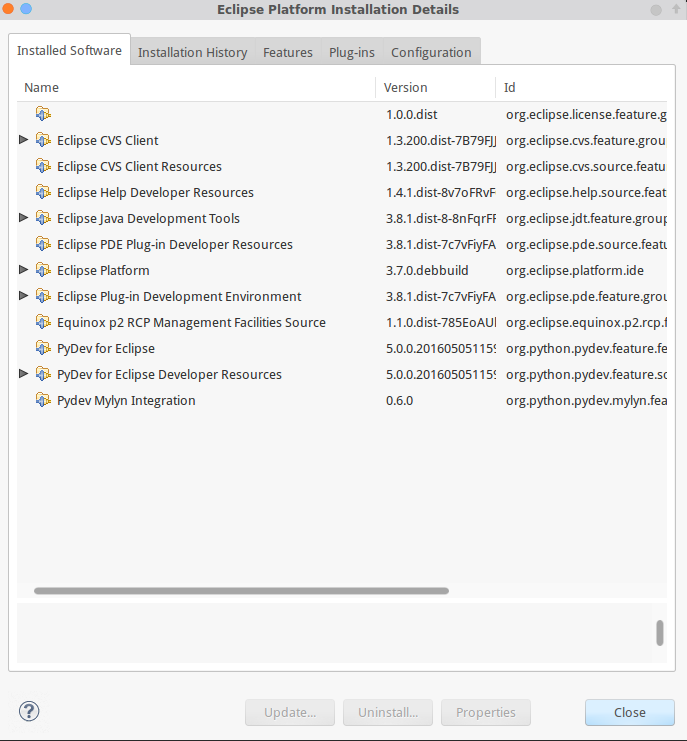Open the help question-mark icon
687x741 pixels.
coord(29,711)
